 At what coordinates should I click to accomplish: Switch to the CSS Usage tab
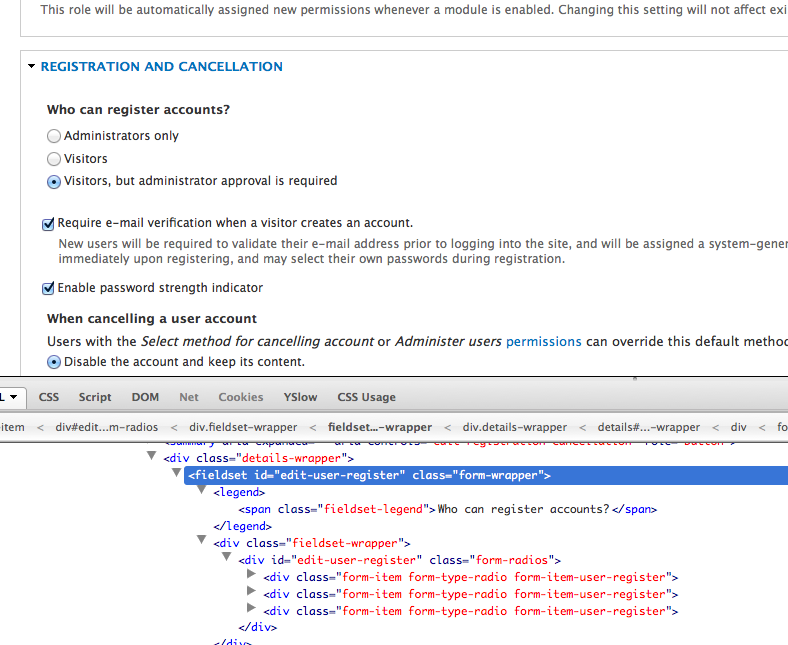pos(366,397)
